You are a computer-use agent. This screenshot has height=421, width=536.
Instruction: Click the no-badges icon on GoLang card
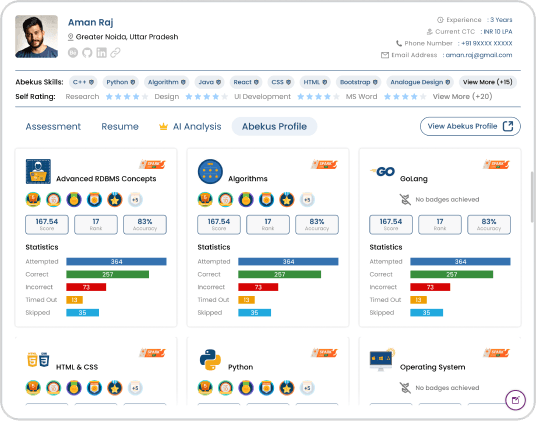coord(405,200)
